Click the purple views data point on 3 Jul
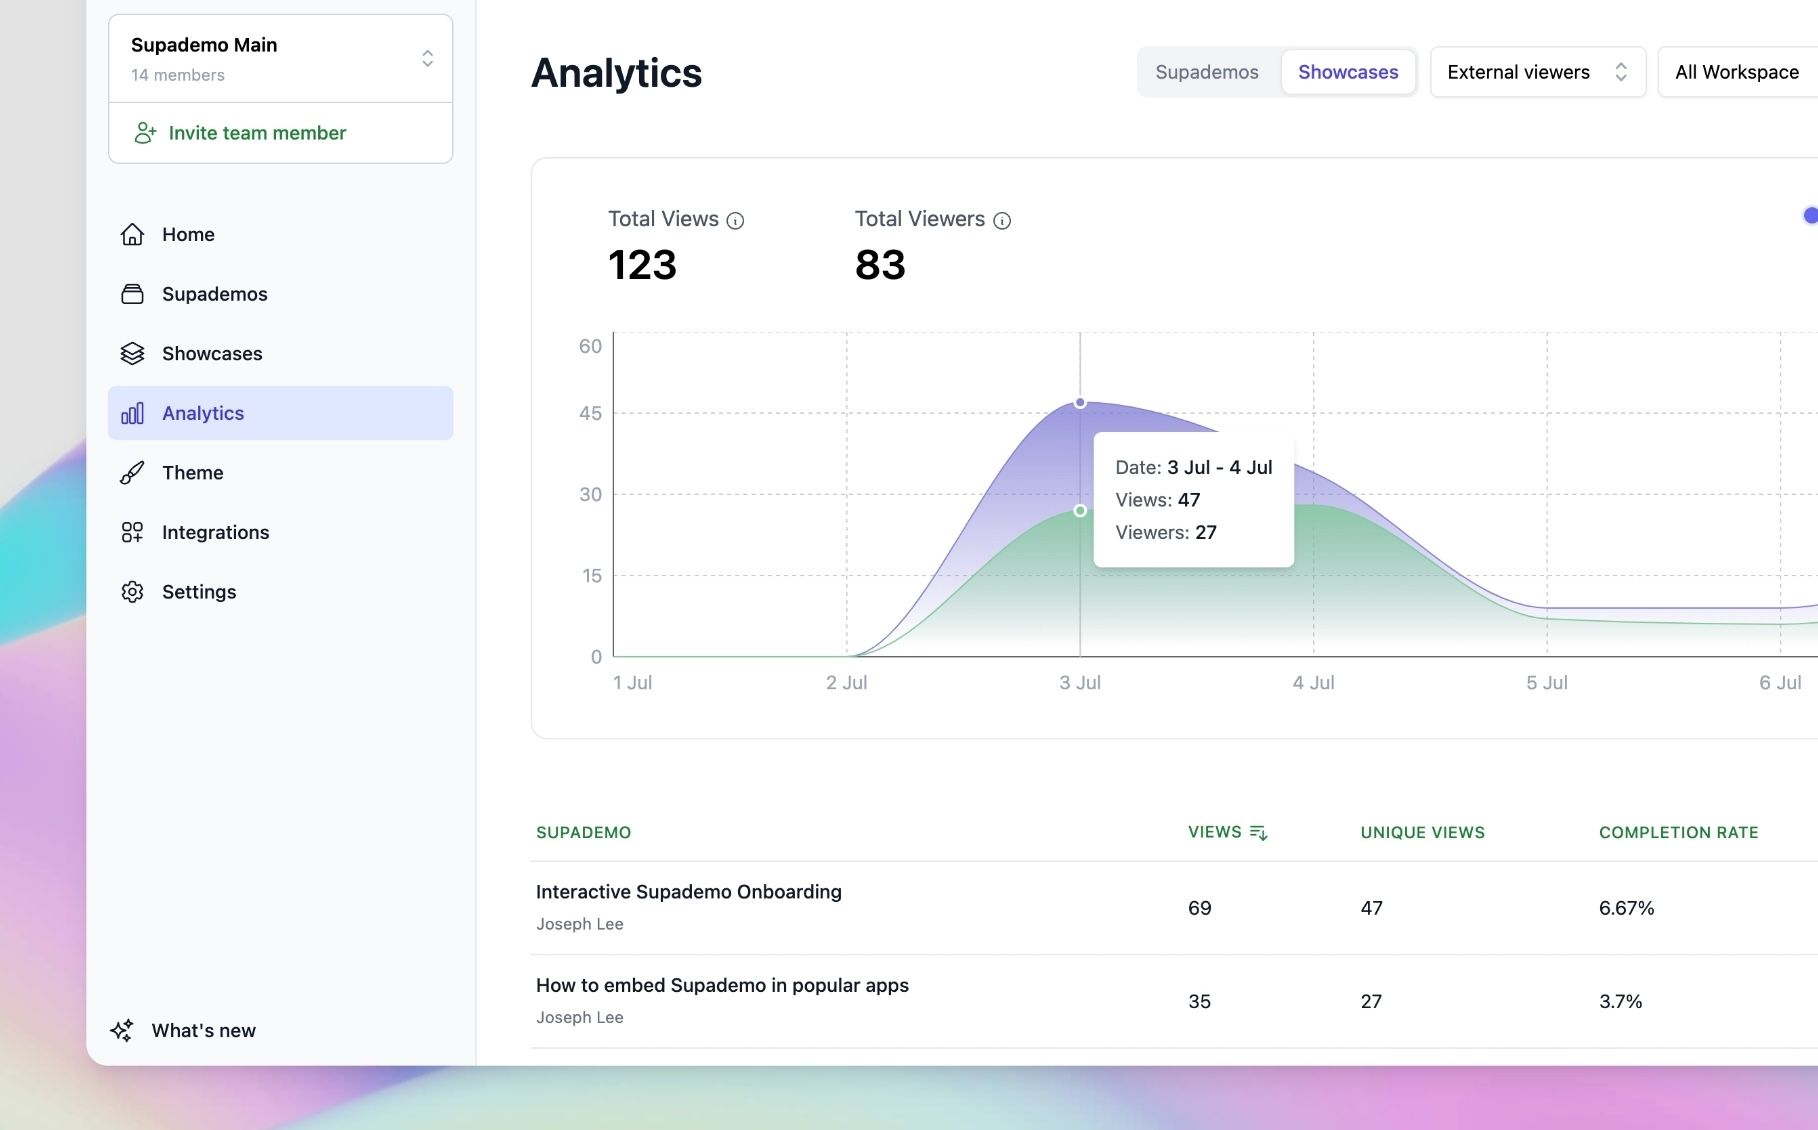 click(1080, 403)
